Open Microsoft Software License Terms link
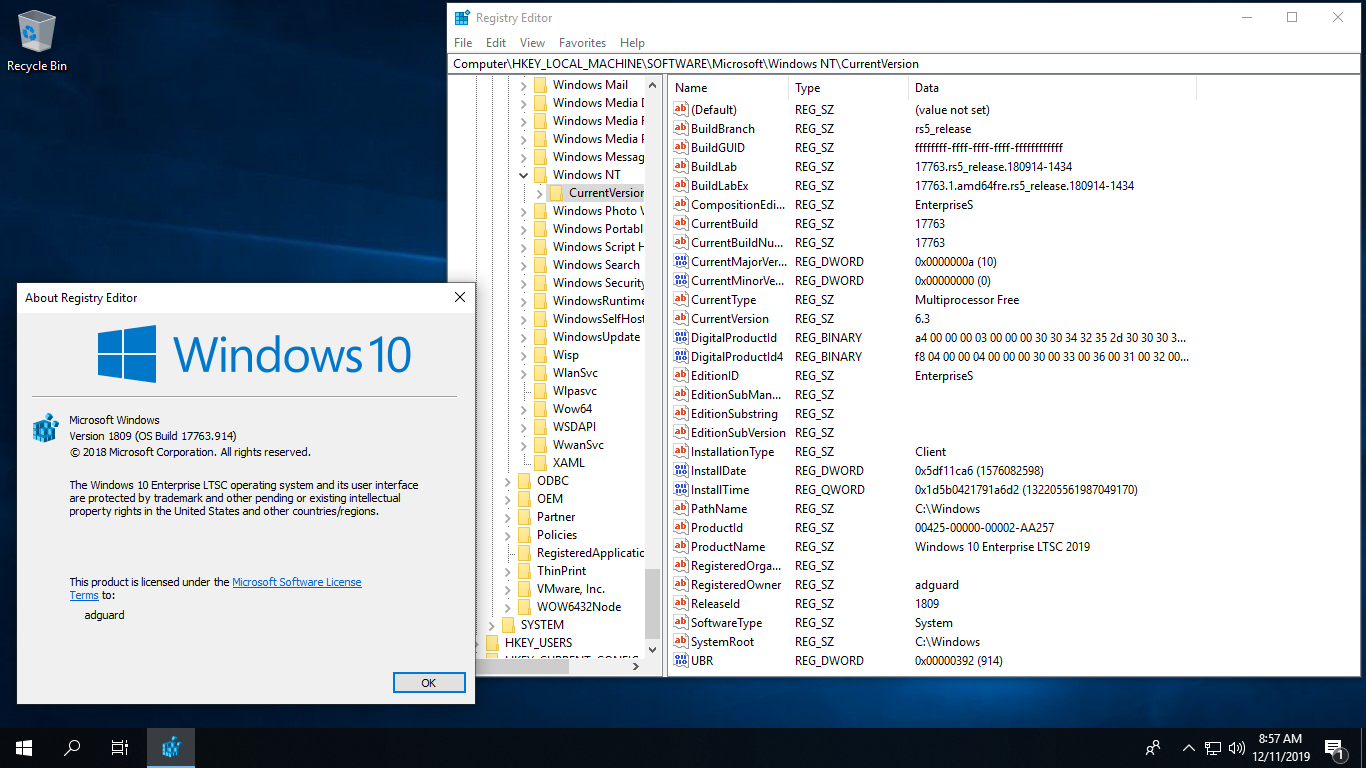This screenshot has height=768, width=1366. pos(297,582)
